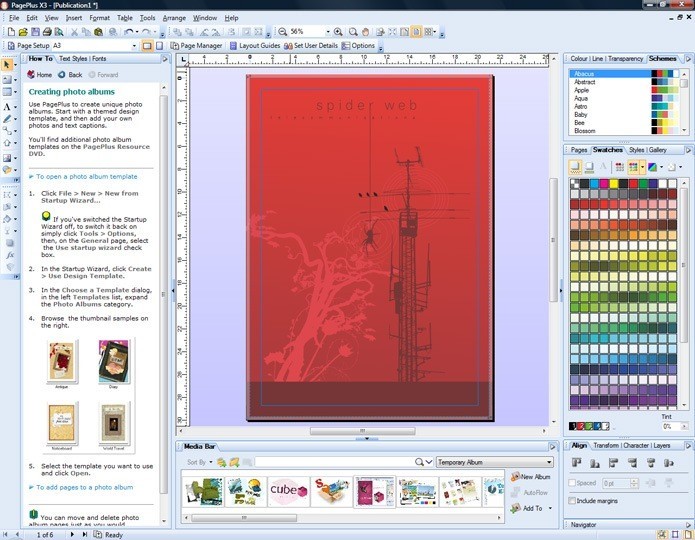The image size is (695, 540).
Task: Open the zoom percentage dropdown
Action: 328,31
